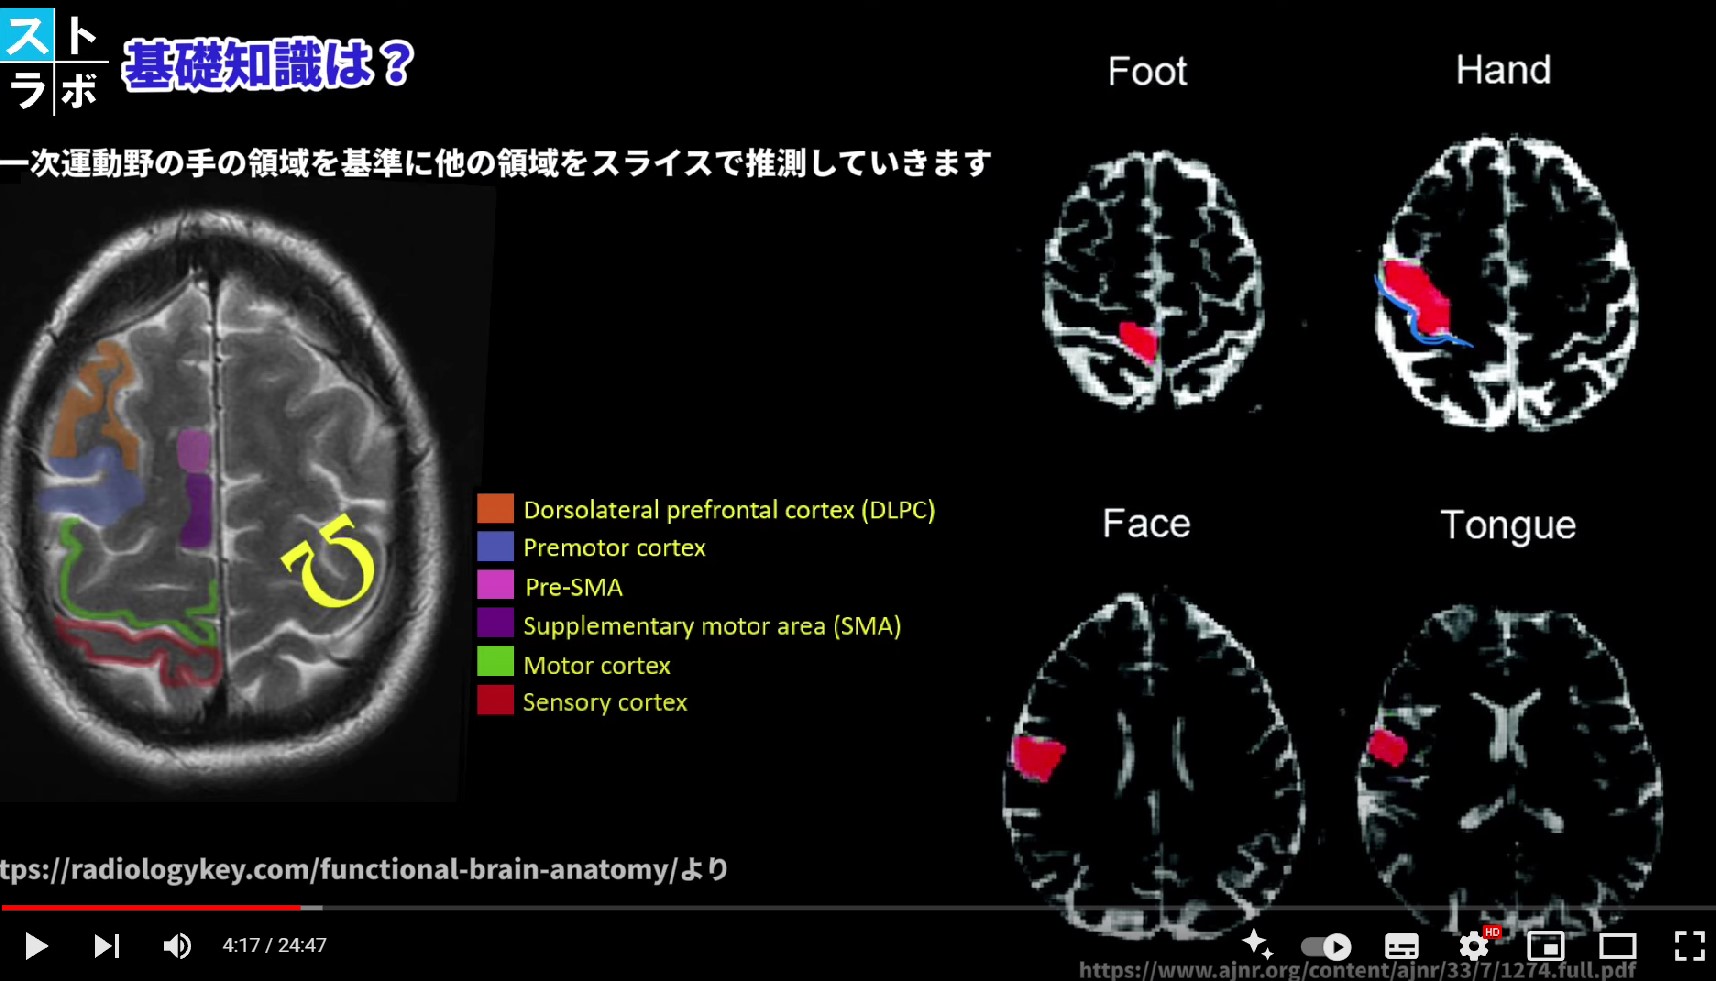Screen dimensions: 1716x981
Task: Click the red Sensory cortex swatch
Action: click(495, 701)
